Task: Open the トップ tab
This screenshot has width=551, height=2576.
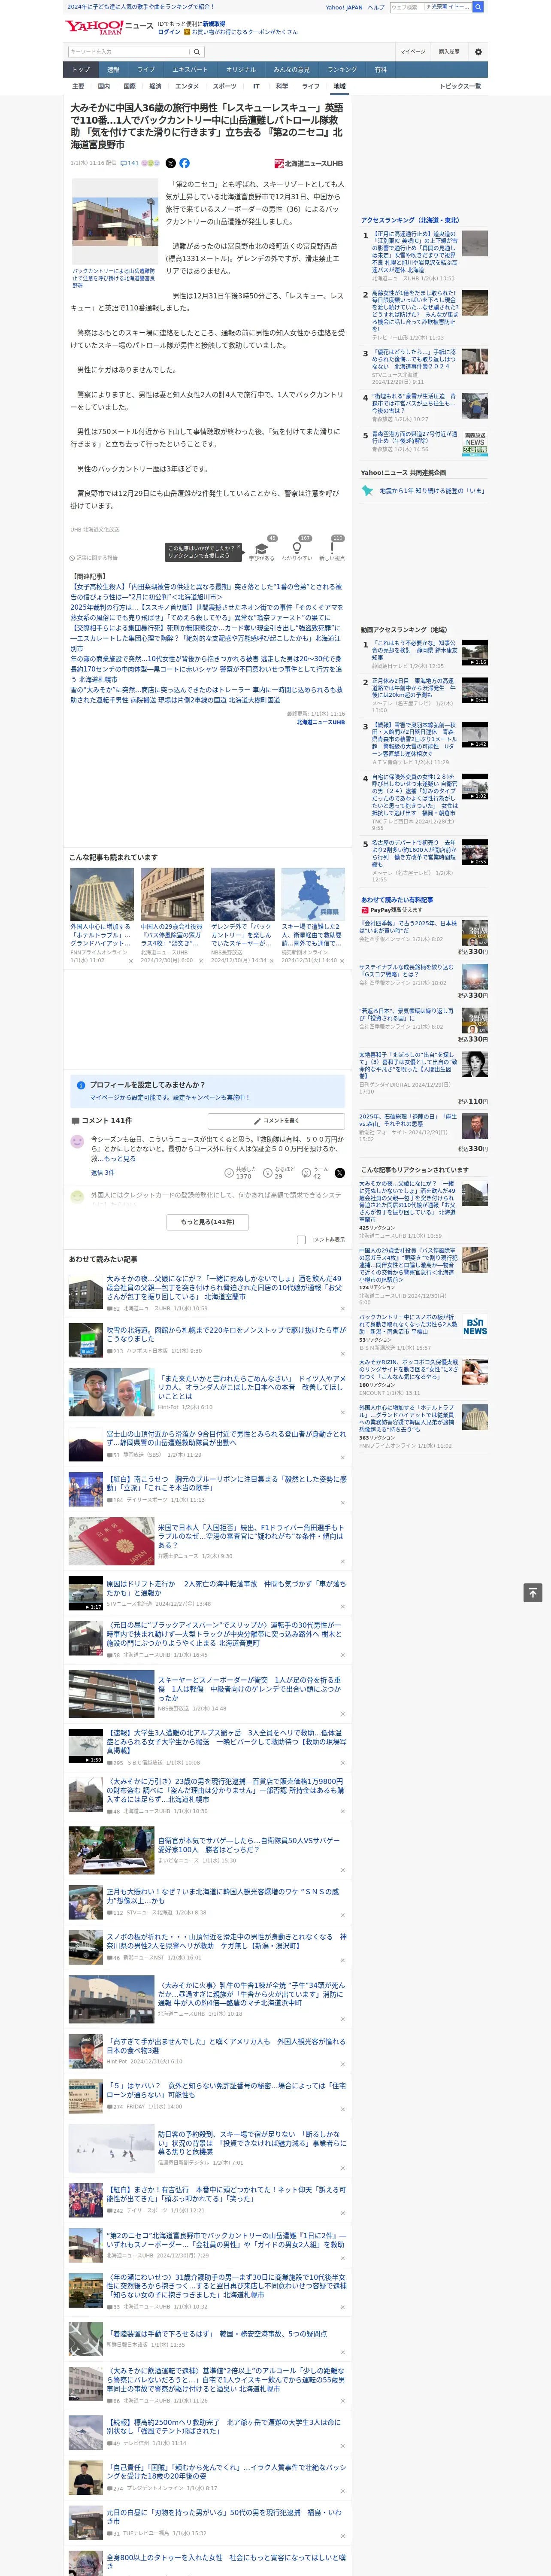Action: [x=81, y=69]
